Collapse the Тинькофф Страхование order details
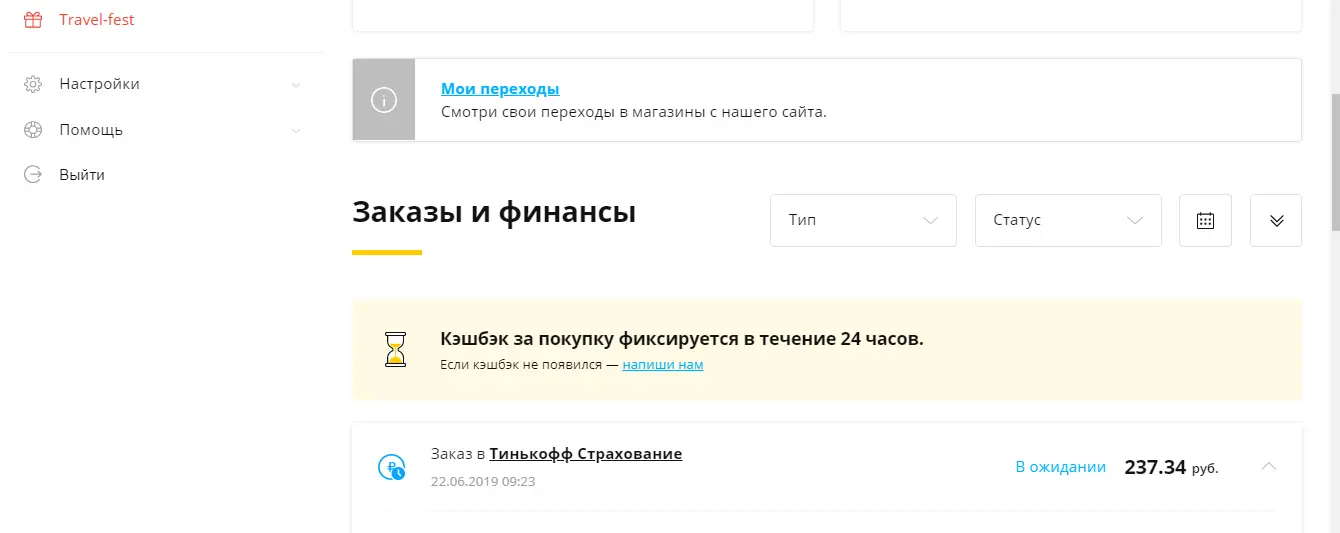This screenshot has height=533, width=1340. pos(1268,466)
